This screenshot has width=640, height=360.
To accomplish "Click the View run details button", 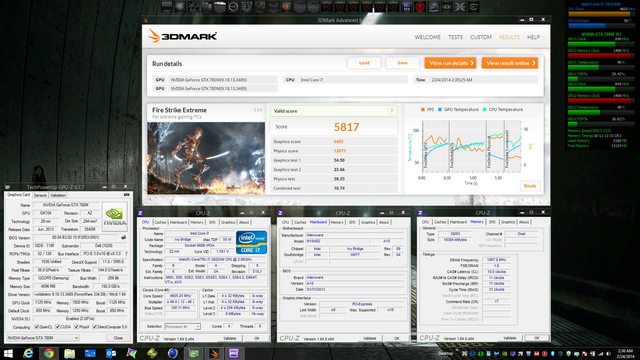I will (x=450, y=63).
